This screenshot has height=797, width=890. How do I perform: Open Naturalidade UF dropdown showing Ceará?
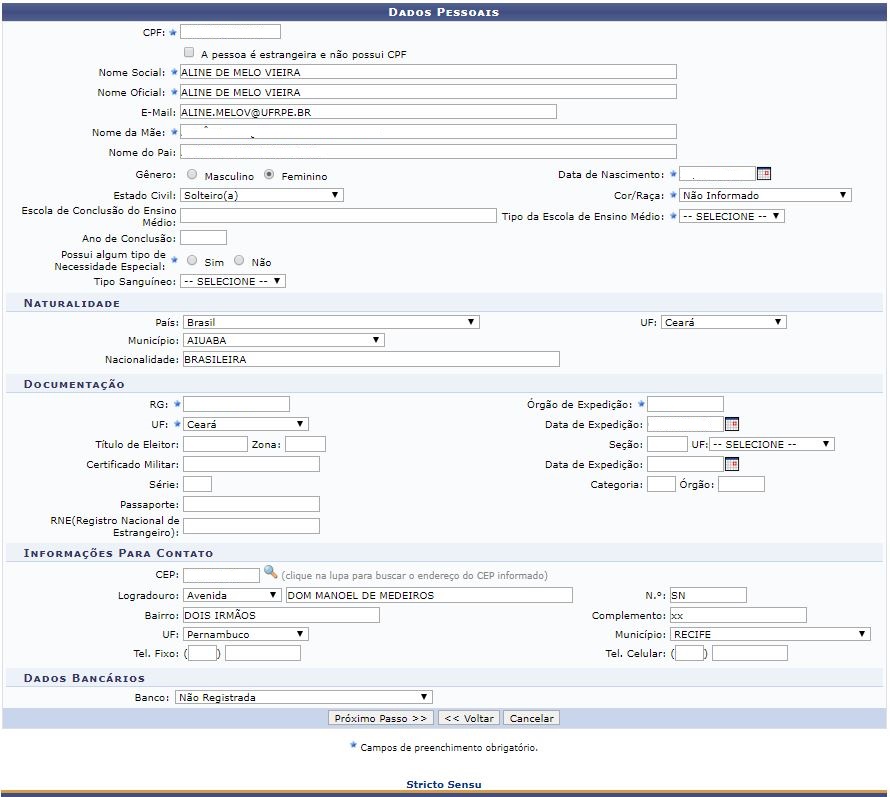pos(724,322)
